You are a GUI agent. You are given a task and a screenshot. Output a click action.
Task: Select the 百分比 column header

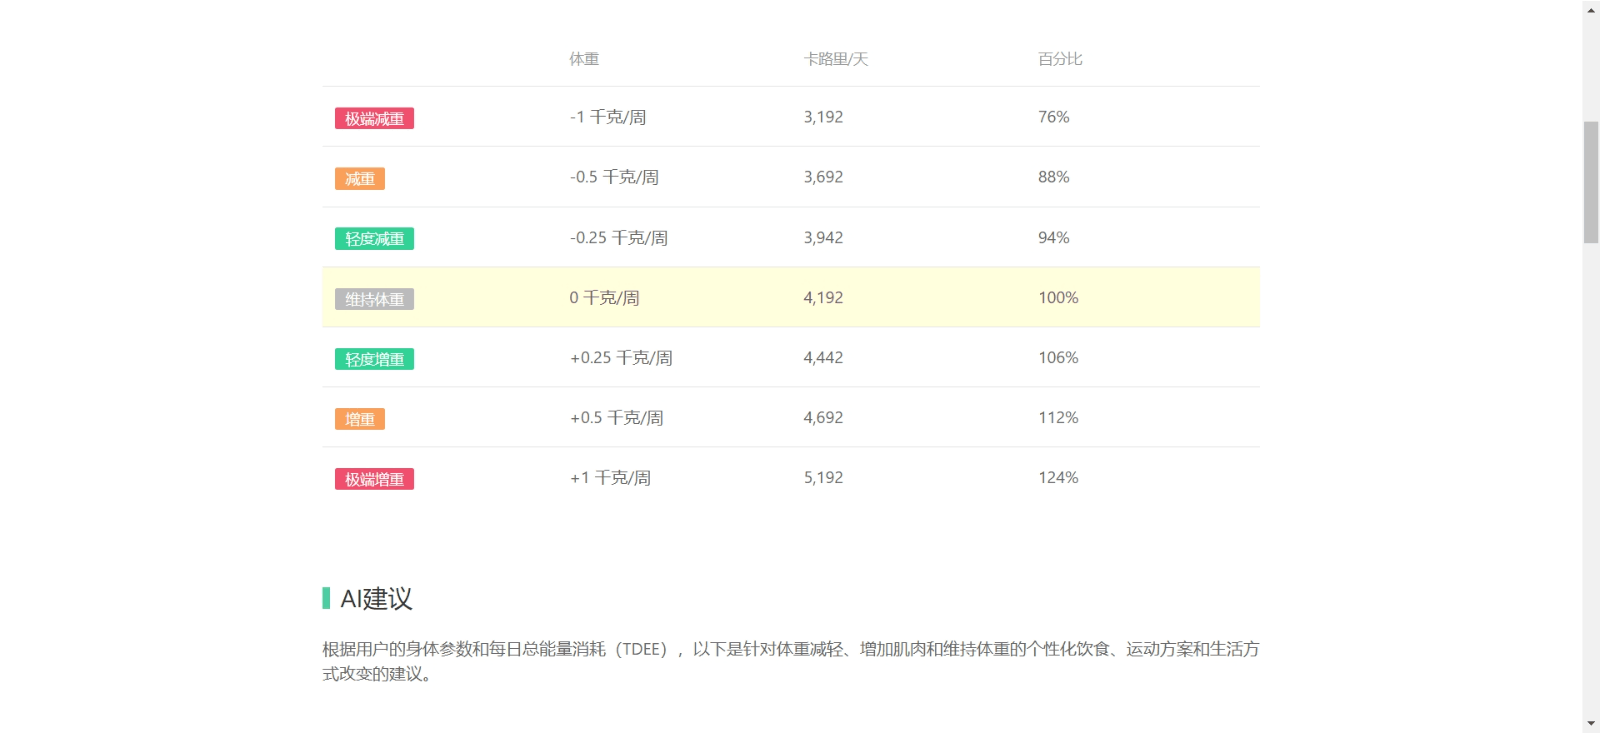1060,59
